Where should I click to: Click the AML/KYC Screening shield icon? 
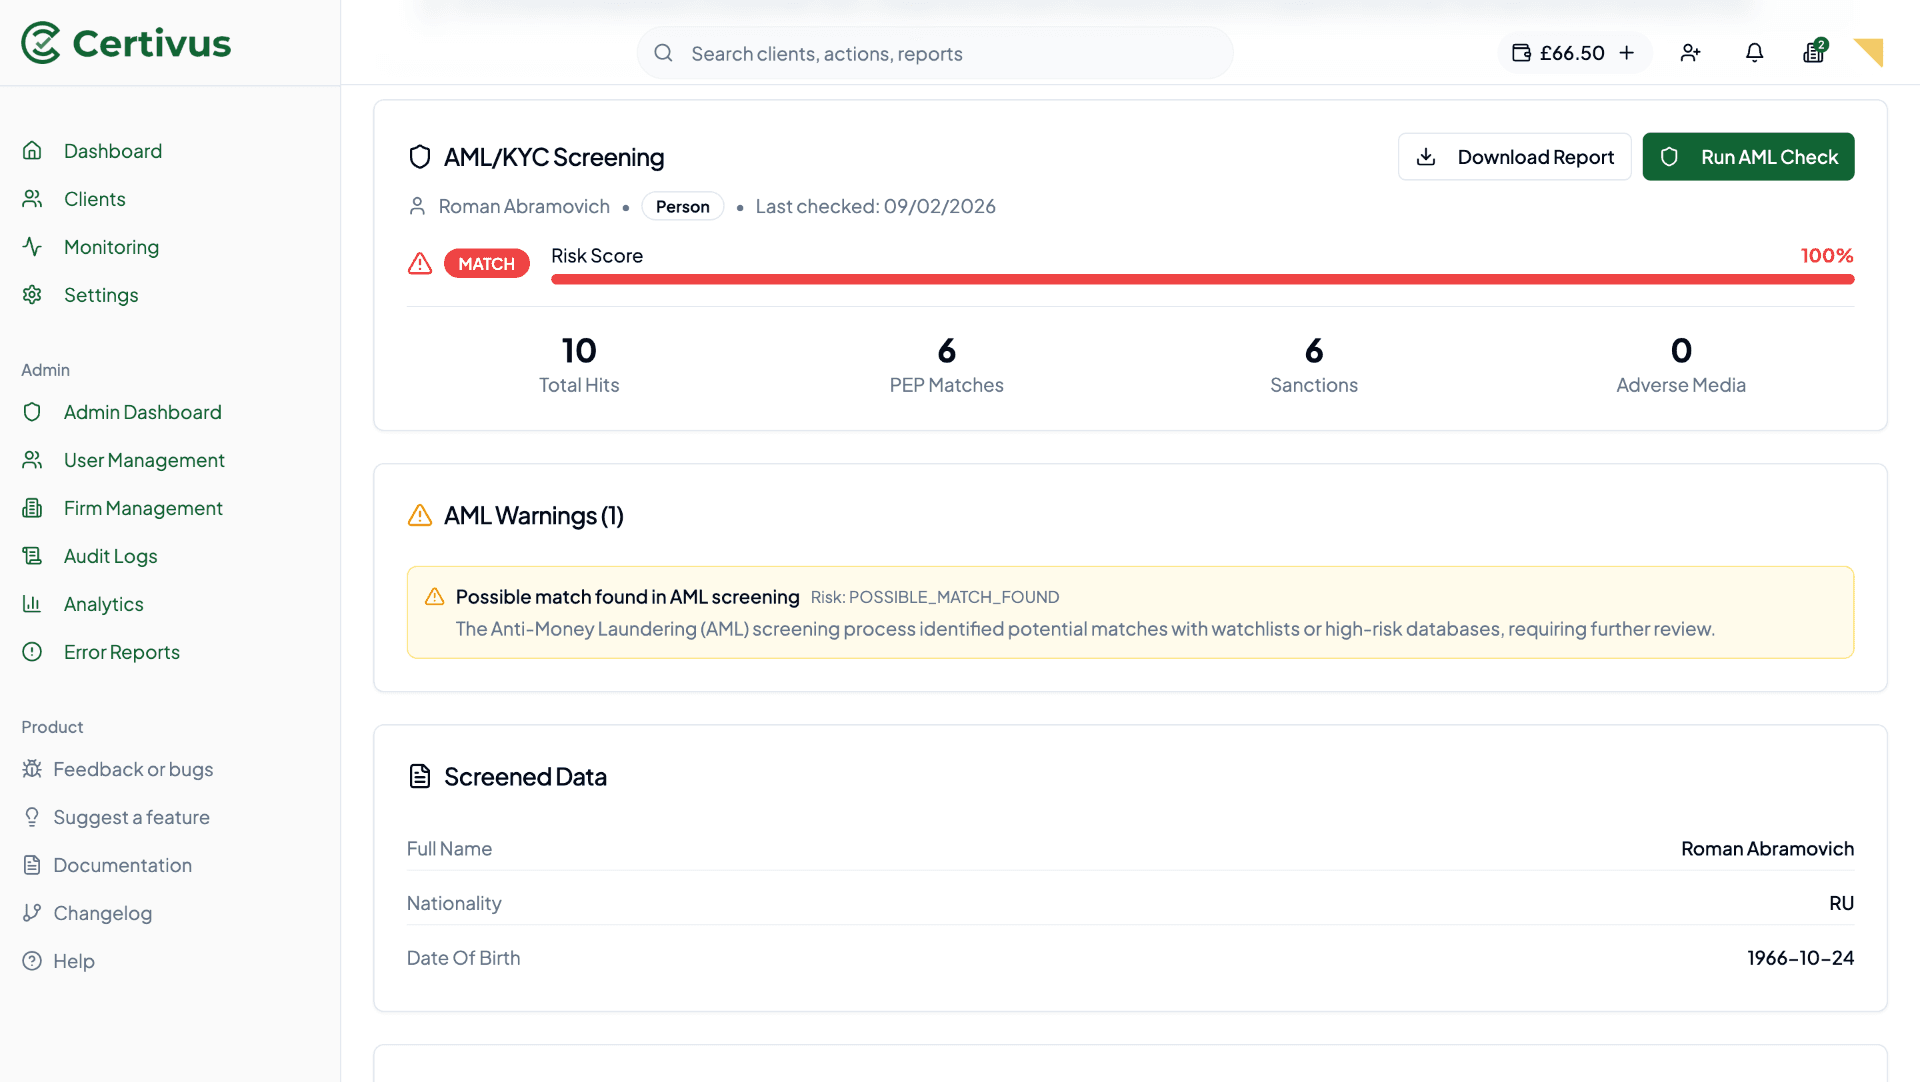[420, 157]
